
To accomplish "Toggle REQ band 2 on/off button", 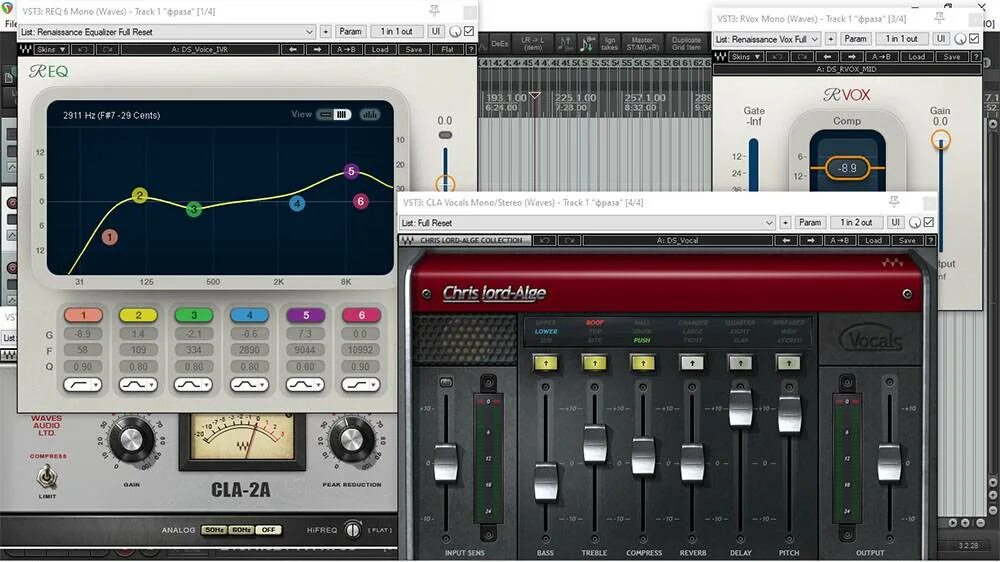I will click(x=138, y=315).
